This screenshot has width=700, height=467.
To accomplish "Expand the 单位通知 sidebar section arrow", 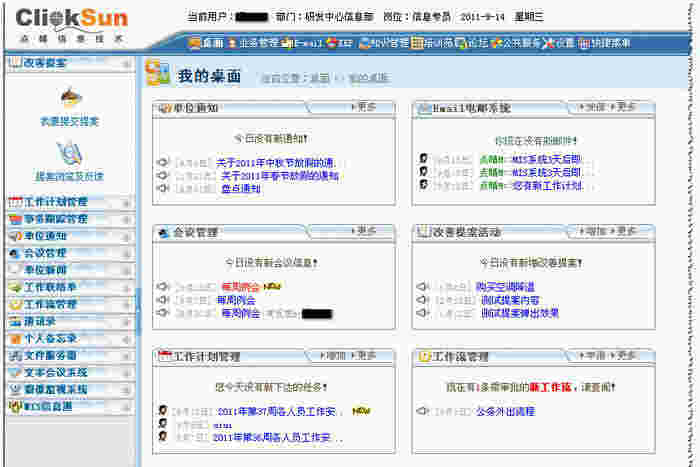I will 126,237.
